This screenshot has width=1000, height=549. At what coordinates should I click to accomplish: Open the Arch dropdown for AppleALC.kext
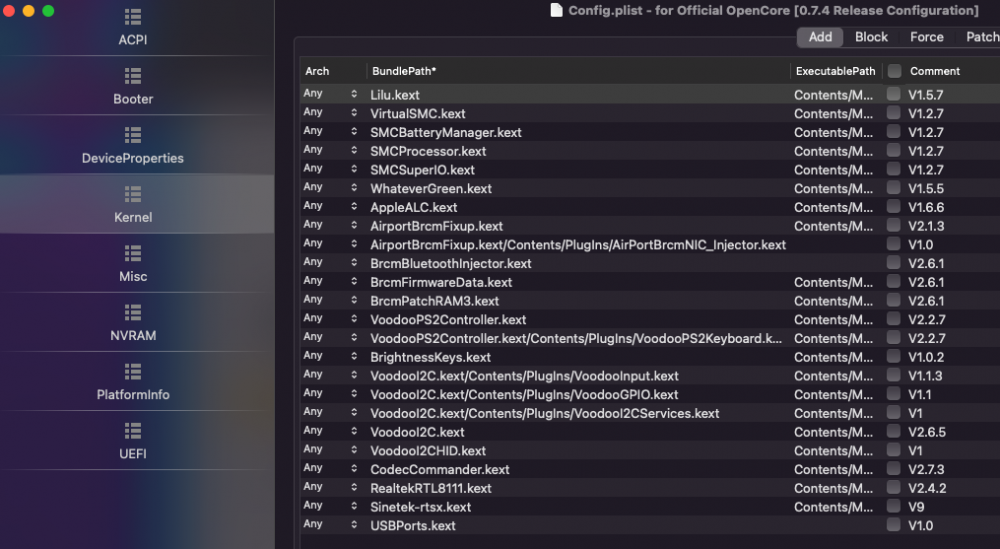tap(354, 206)
